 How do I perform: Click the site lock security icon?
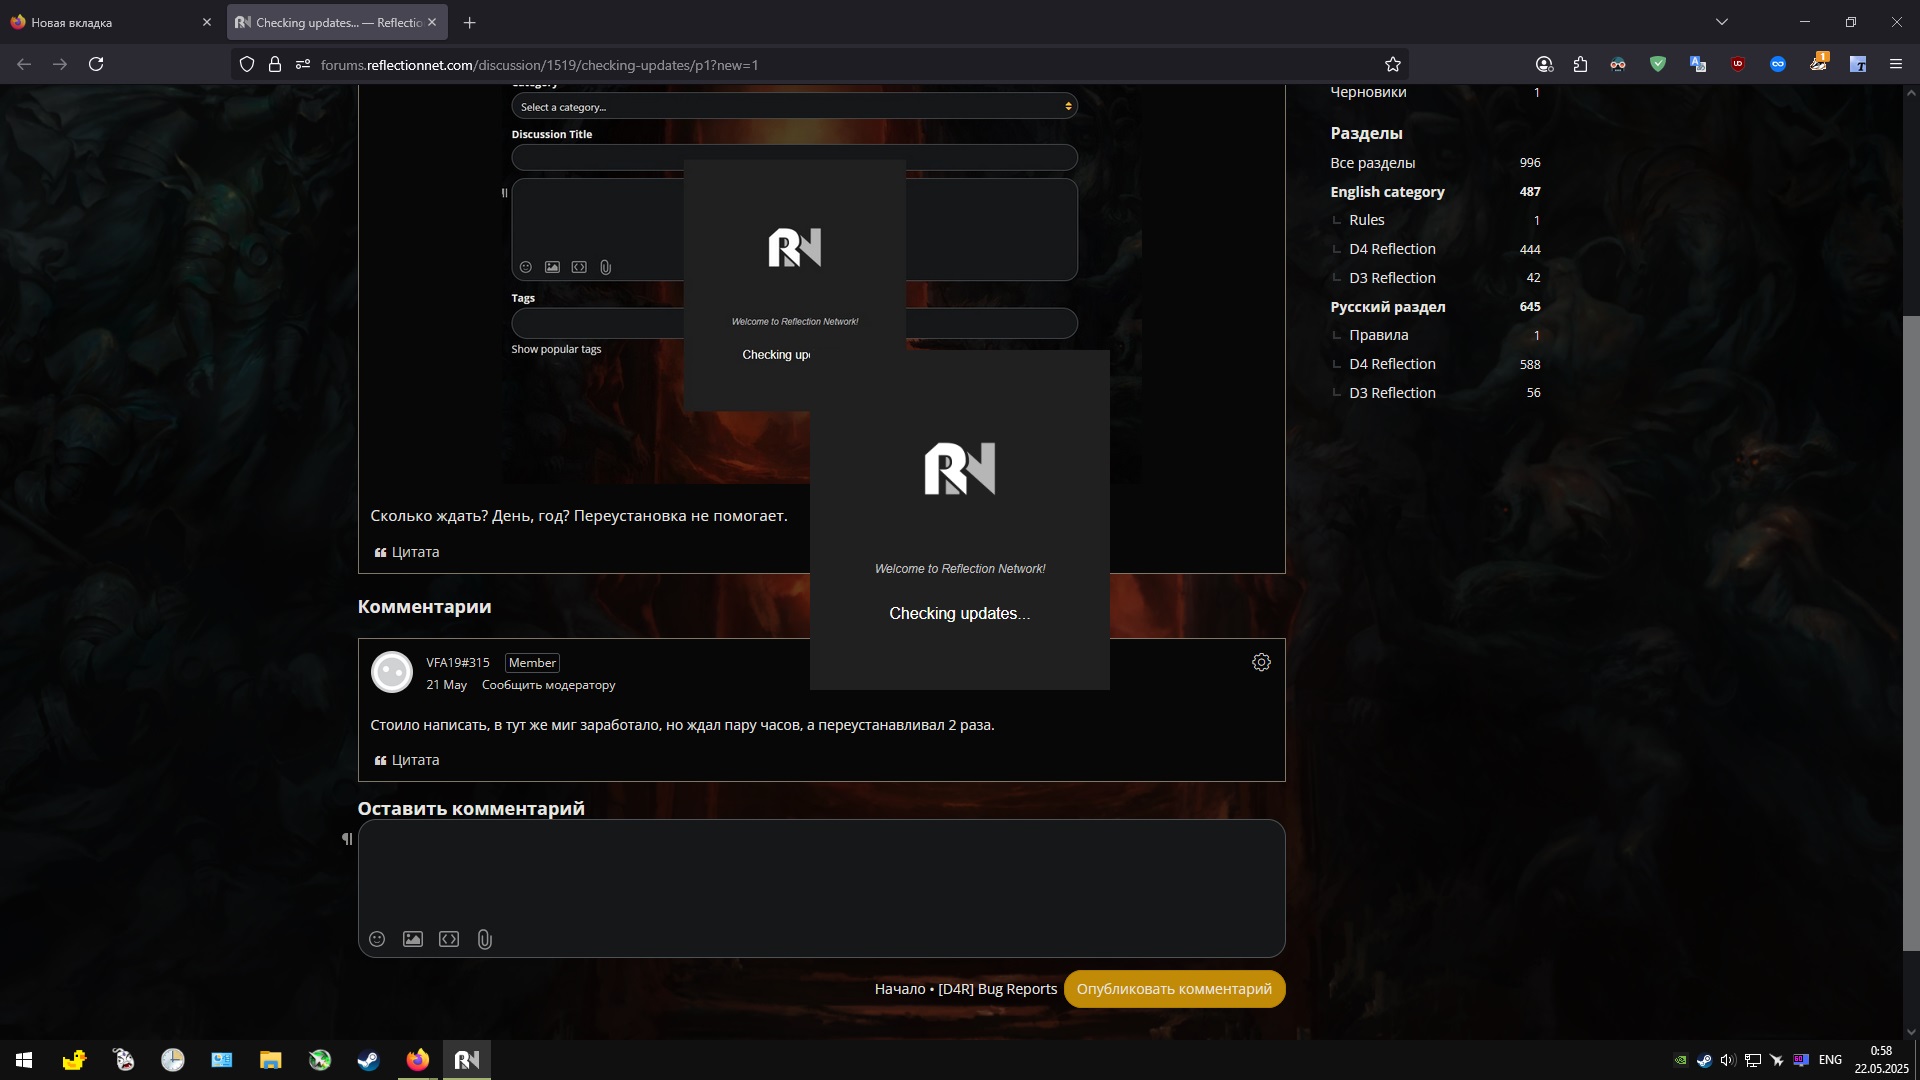(275, 64)
